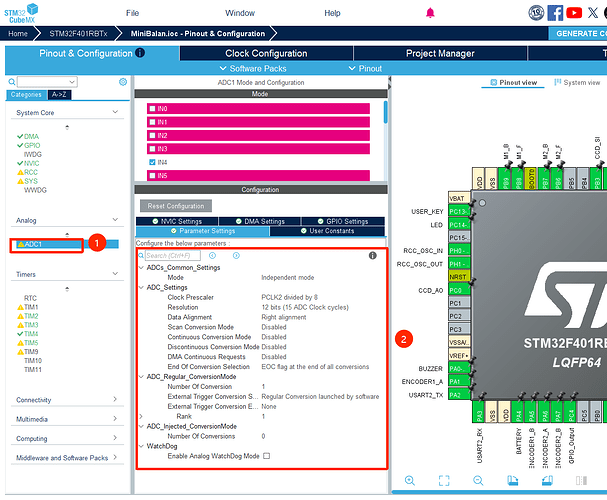Switch to System view
607x500 pixels.
tap(577, 82)
